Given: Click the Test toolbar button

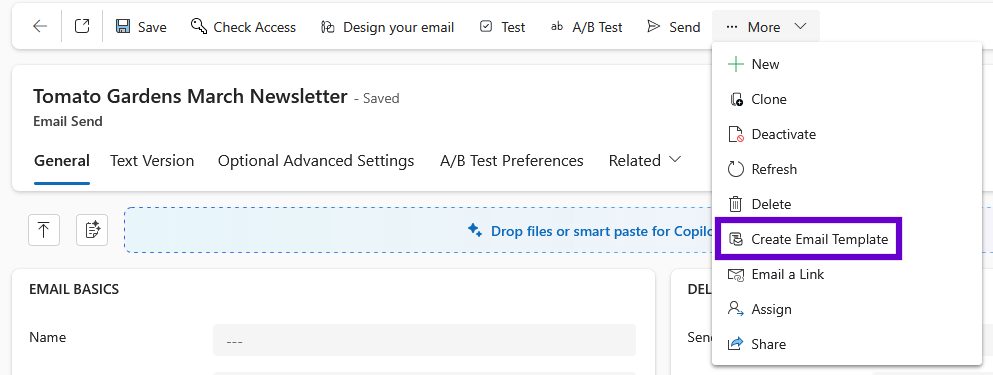Looking at the screenshot, I should [x=502, y=27].
